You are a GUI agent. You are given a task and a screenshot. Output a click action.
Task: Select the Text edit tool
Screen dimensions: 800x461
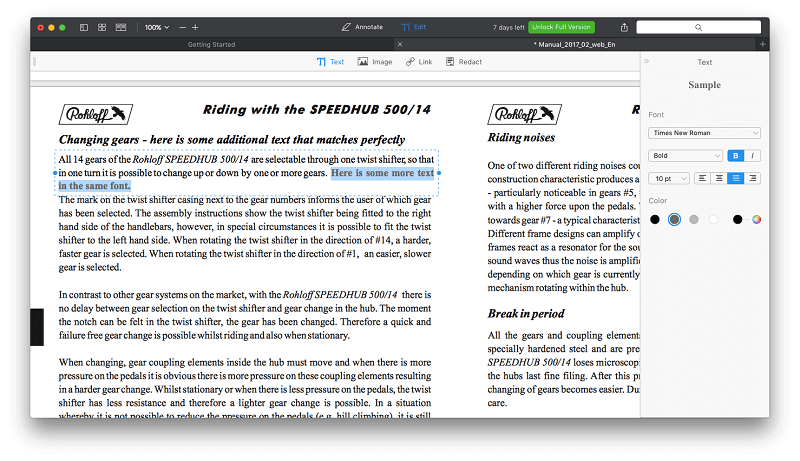(x=330, y=62)
